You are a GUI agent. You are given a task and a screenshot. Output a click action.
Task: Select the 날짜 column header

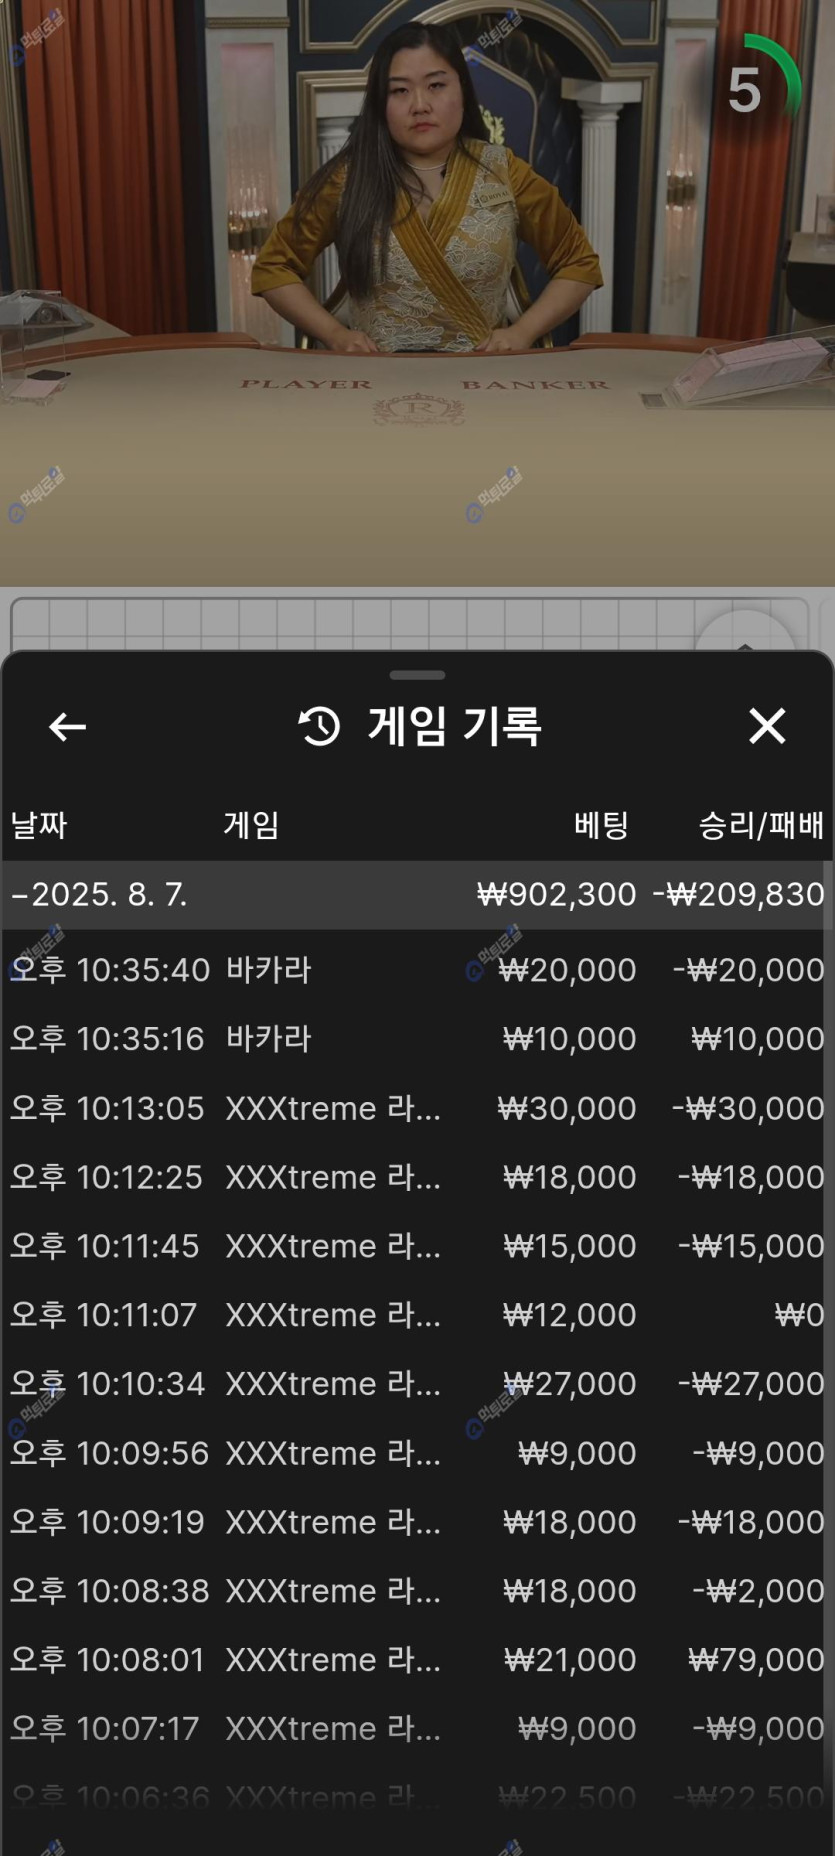point(39,825)
